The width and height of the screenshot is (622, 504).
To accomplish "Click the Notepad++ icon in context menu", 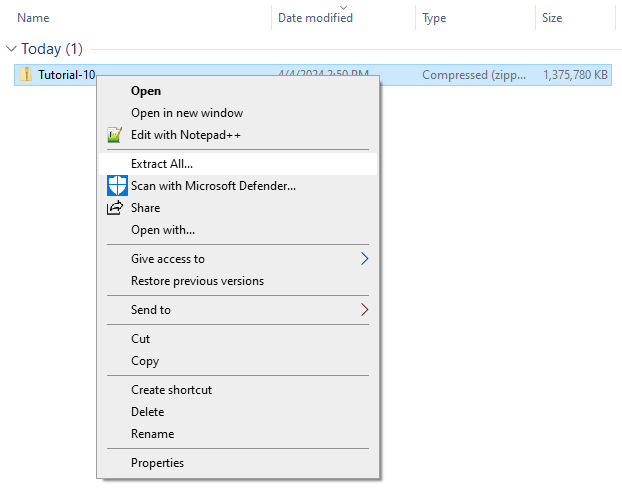I will pyautogui.click(x=115, y=135).
